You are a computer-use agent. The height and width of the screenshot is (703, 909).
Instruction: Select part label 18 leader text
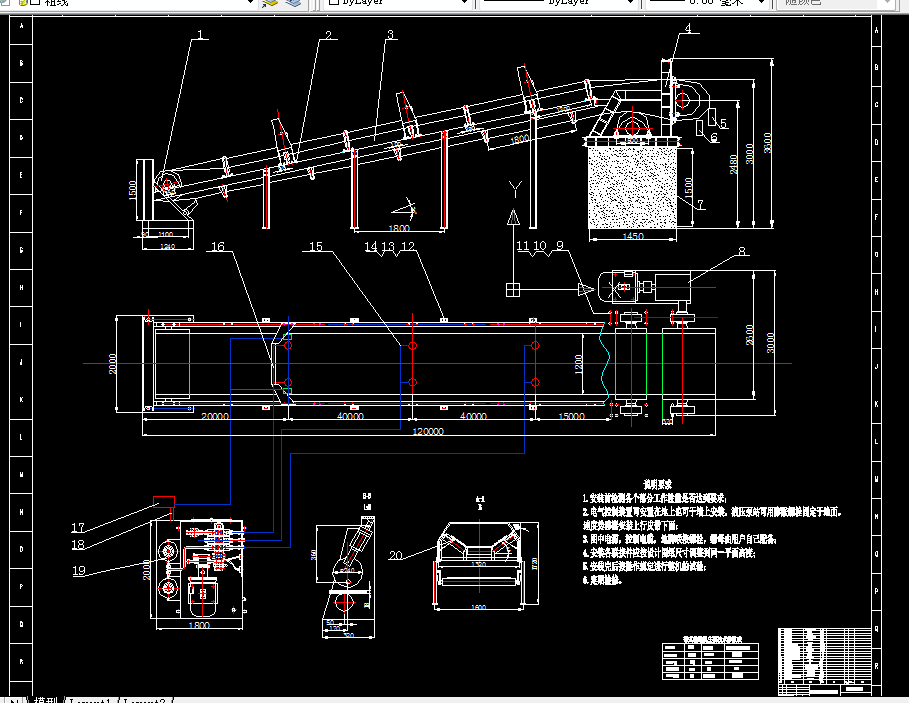[x=78, y=544]
